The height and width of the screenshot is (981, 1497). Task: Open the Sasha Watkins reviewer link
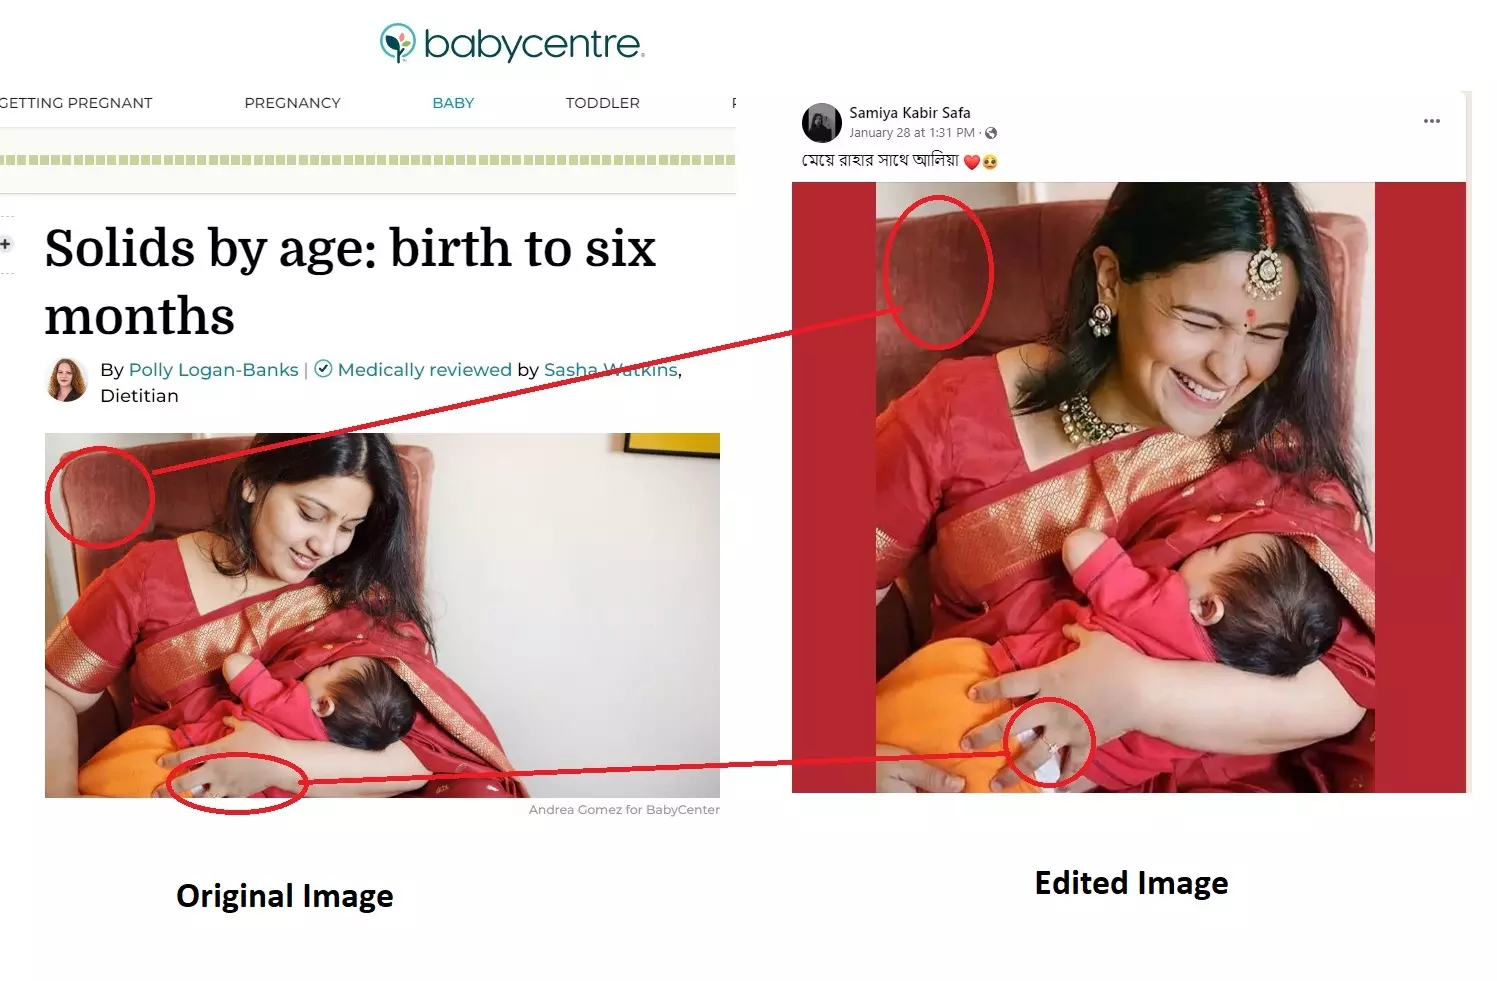tap(611, 370)
